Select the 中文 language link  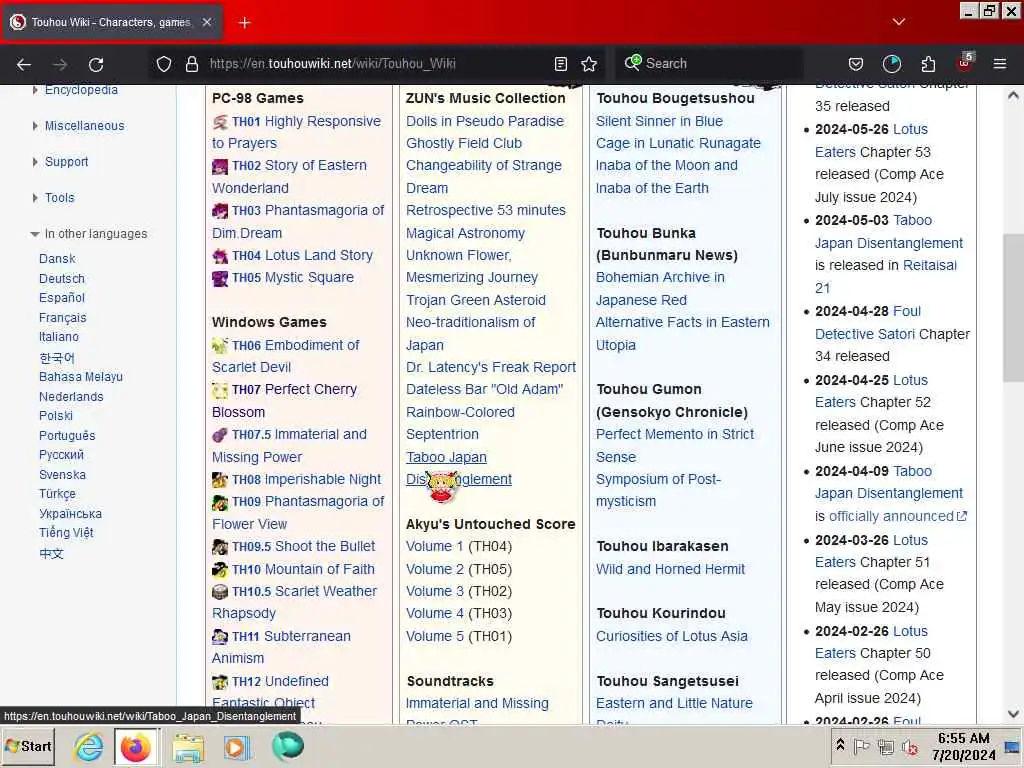[x=52, y=554]
